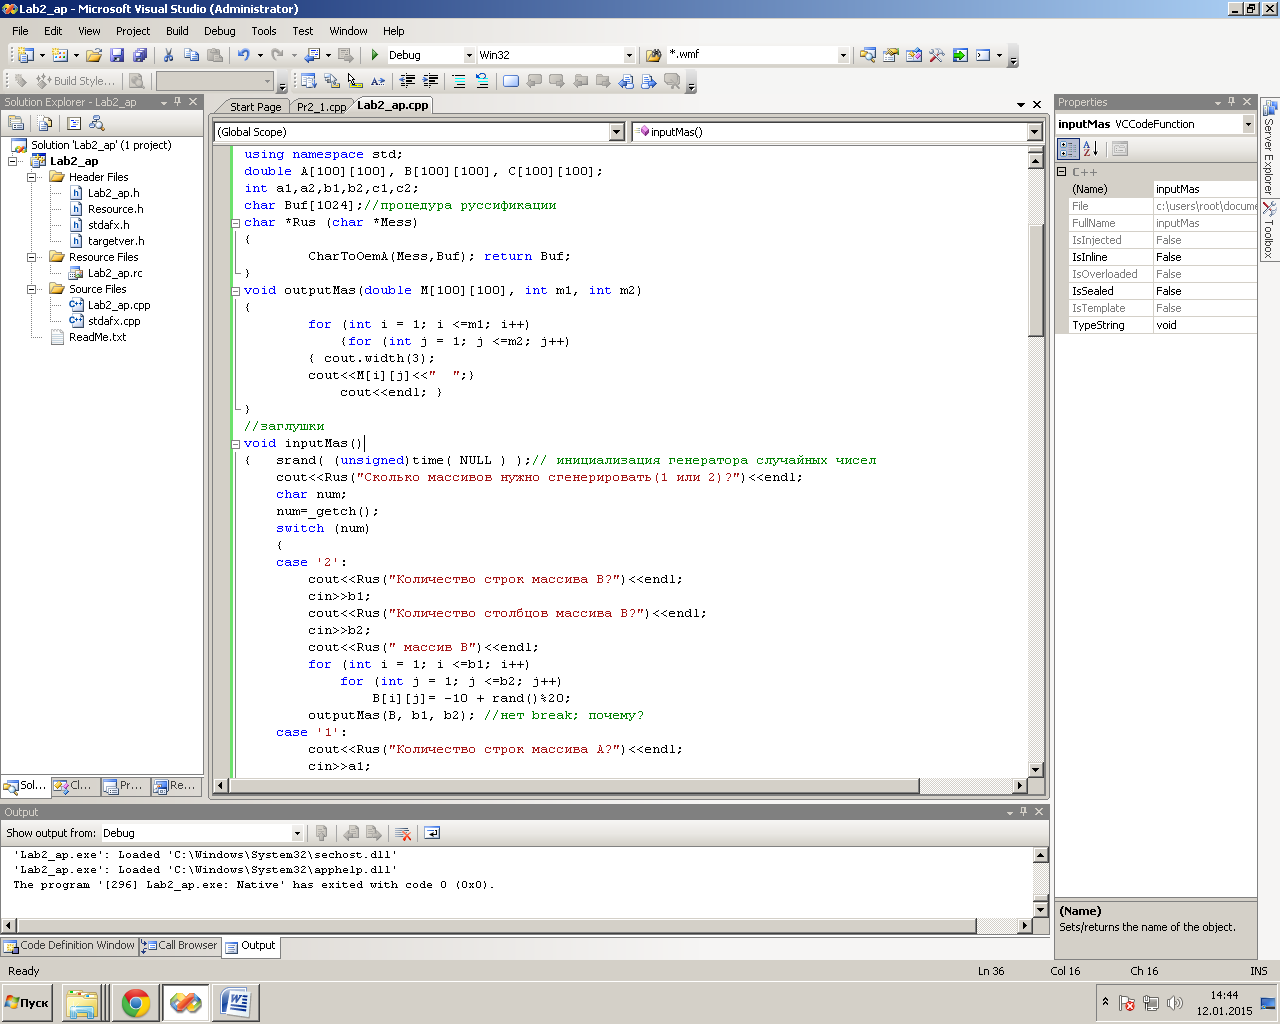Viewport: 1280px width, 1024px height.
Task: Close the active document with the X button
Action: tap(1037, 105)
